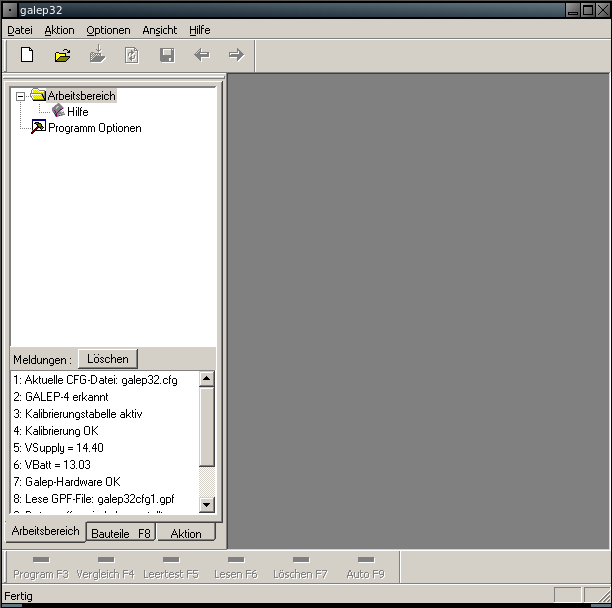Viewport: 612px width, 608px height.
Task: Open the Optionen menu
Action: click(108, 30)
